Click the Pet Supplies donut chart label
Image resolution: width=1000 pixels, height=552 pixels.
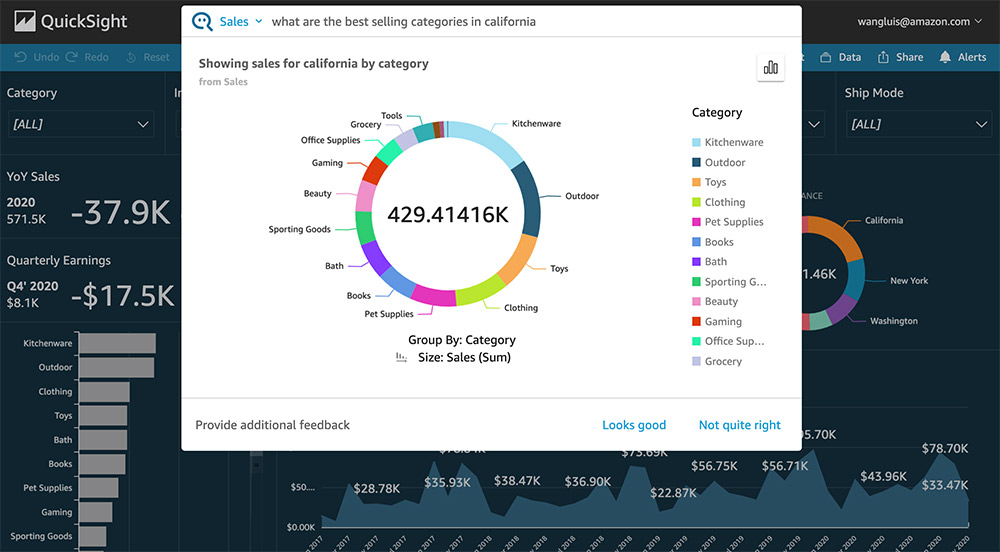[x=389, y=314]
